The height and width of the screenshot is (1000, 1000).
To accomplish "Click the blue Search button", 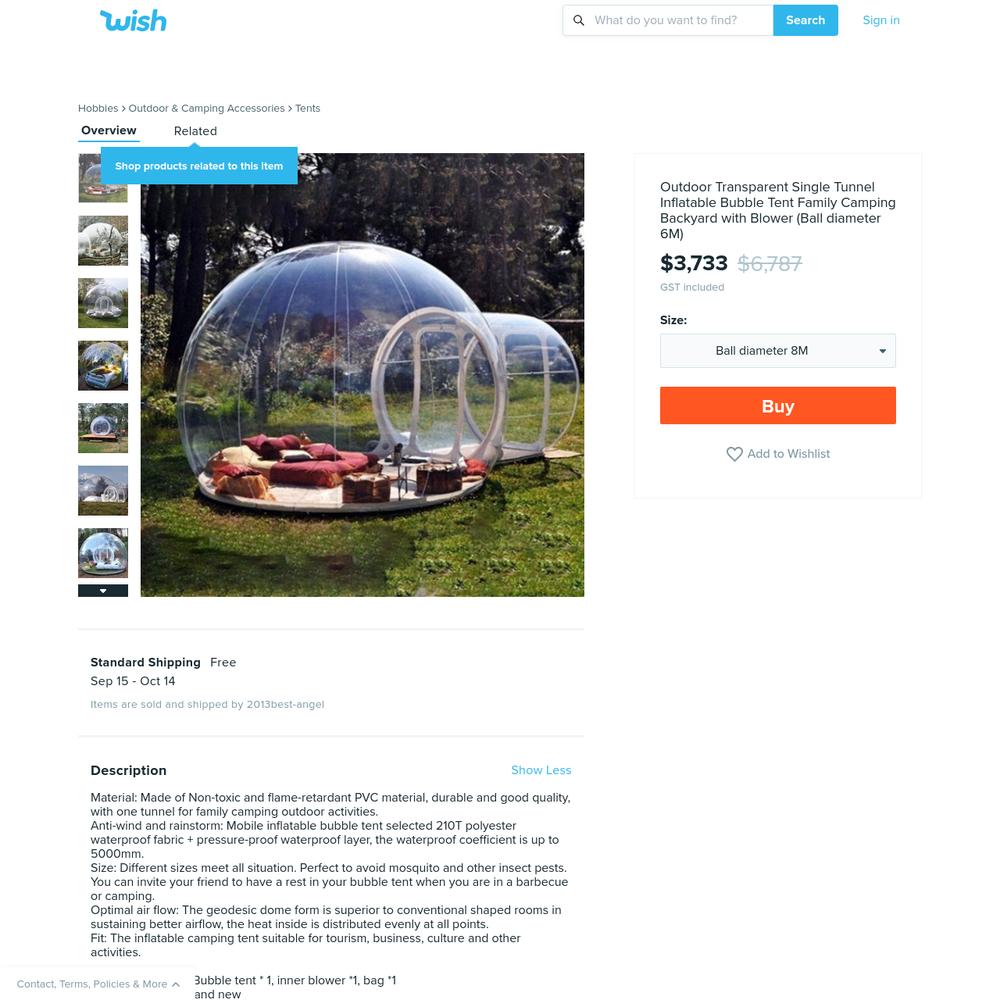I will pos(805,20).
